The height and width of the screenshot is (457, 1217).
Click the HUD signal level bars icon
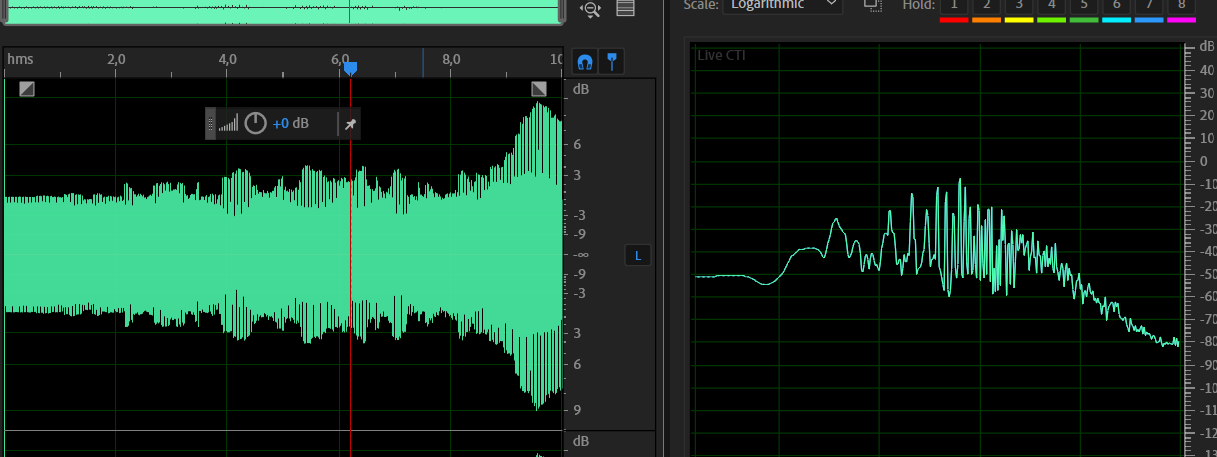229,124
